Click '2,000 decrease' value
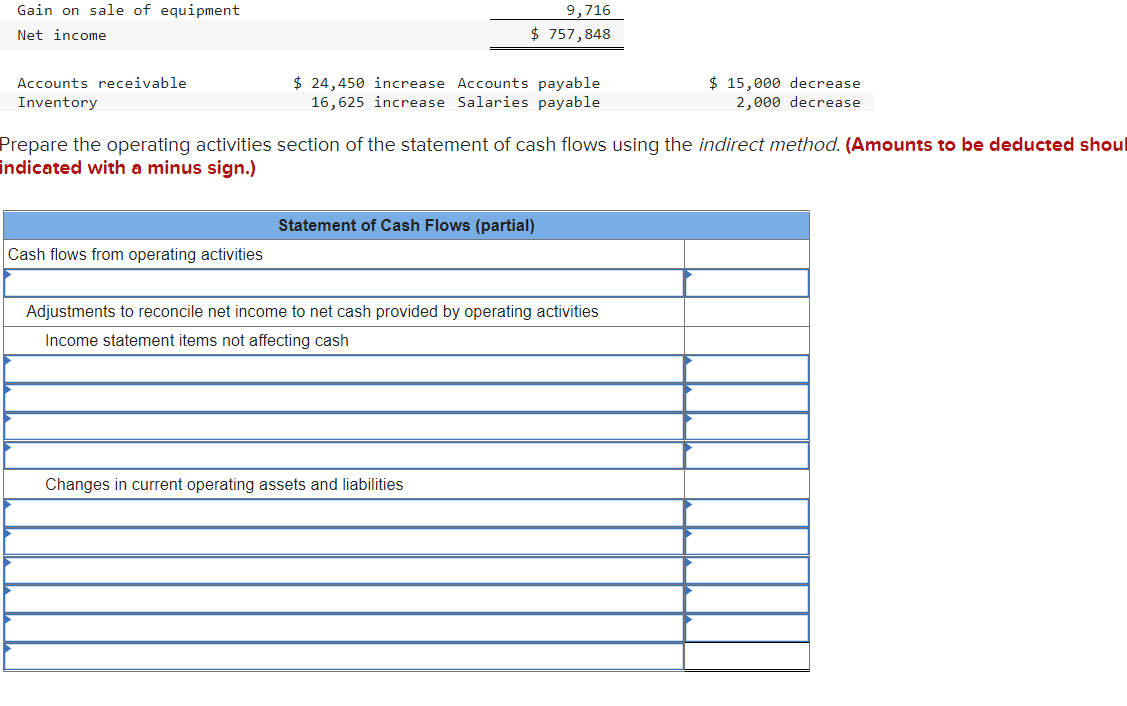The height and width of the screenshot is (706, 1127). [798, 102]
